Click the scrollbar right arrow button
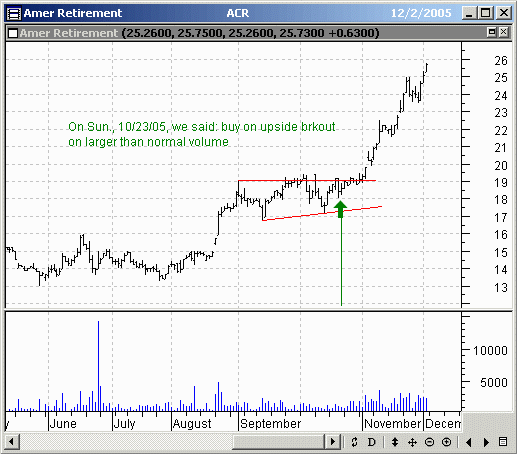 tap(333, 442)
